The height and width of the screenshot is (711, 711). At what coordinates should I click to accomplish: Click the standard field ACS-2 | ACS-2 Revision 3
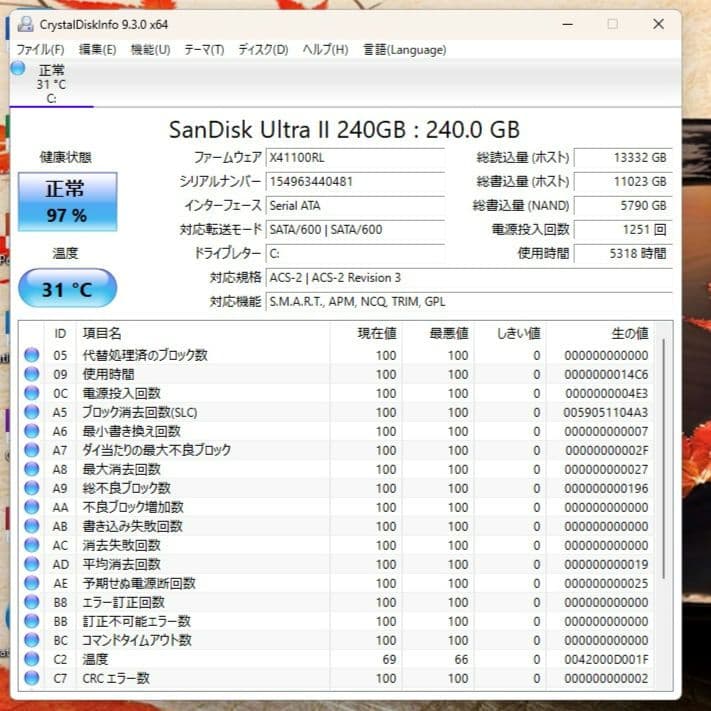coord(469,278)
